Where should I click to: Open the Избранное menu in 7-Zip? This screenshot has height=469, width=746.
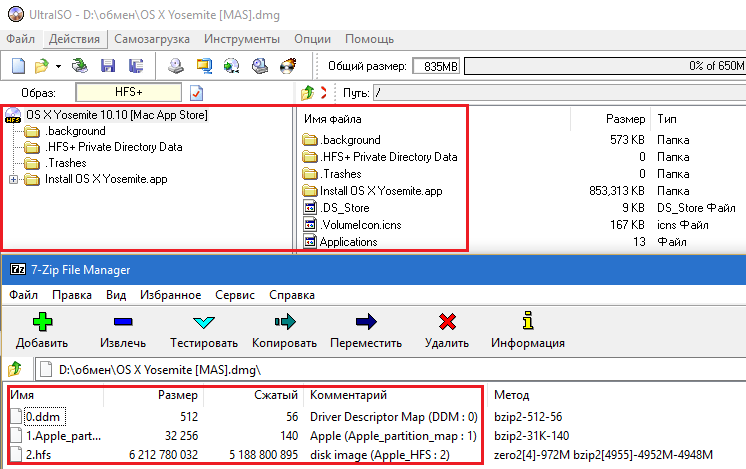click(x=170, y=295)
